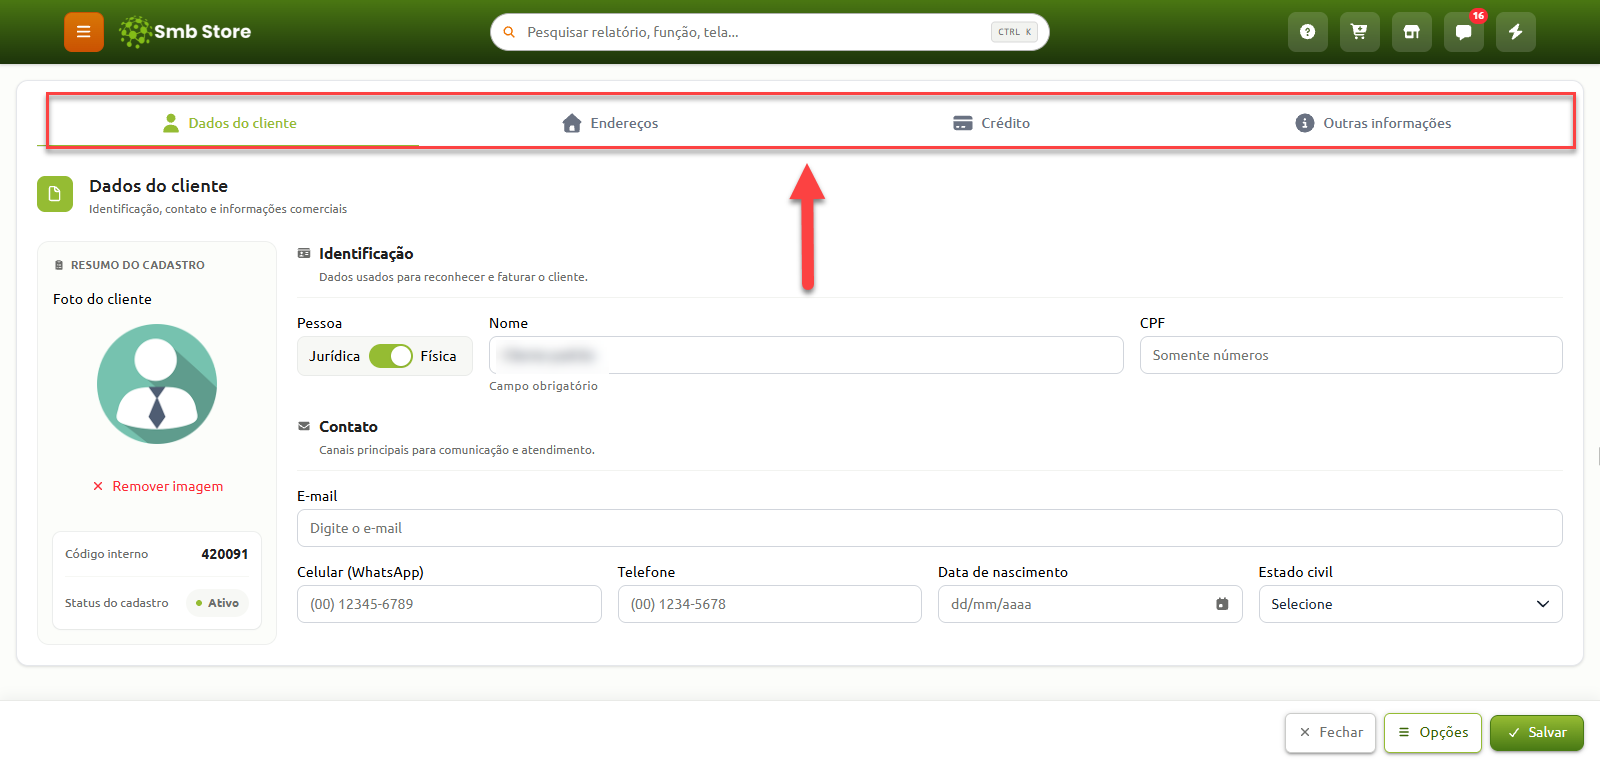Open the Endereços tab
1600x765 pixels.
(x=610, y=123)
